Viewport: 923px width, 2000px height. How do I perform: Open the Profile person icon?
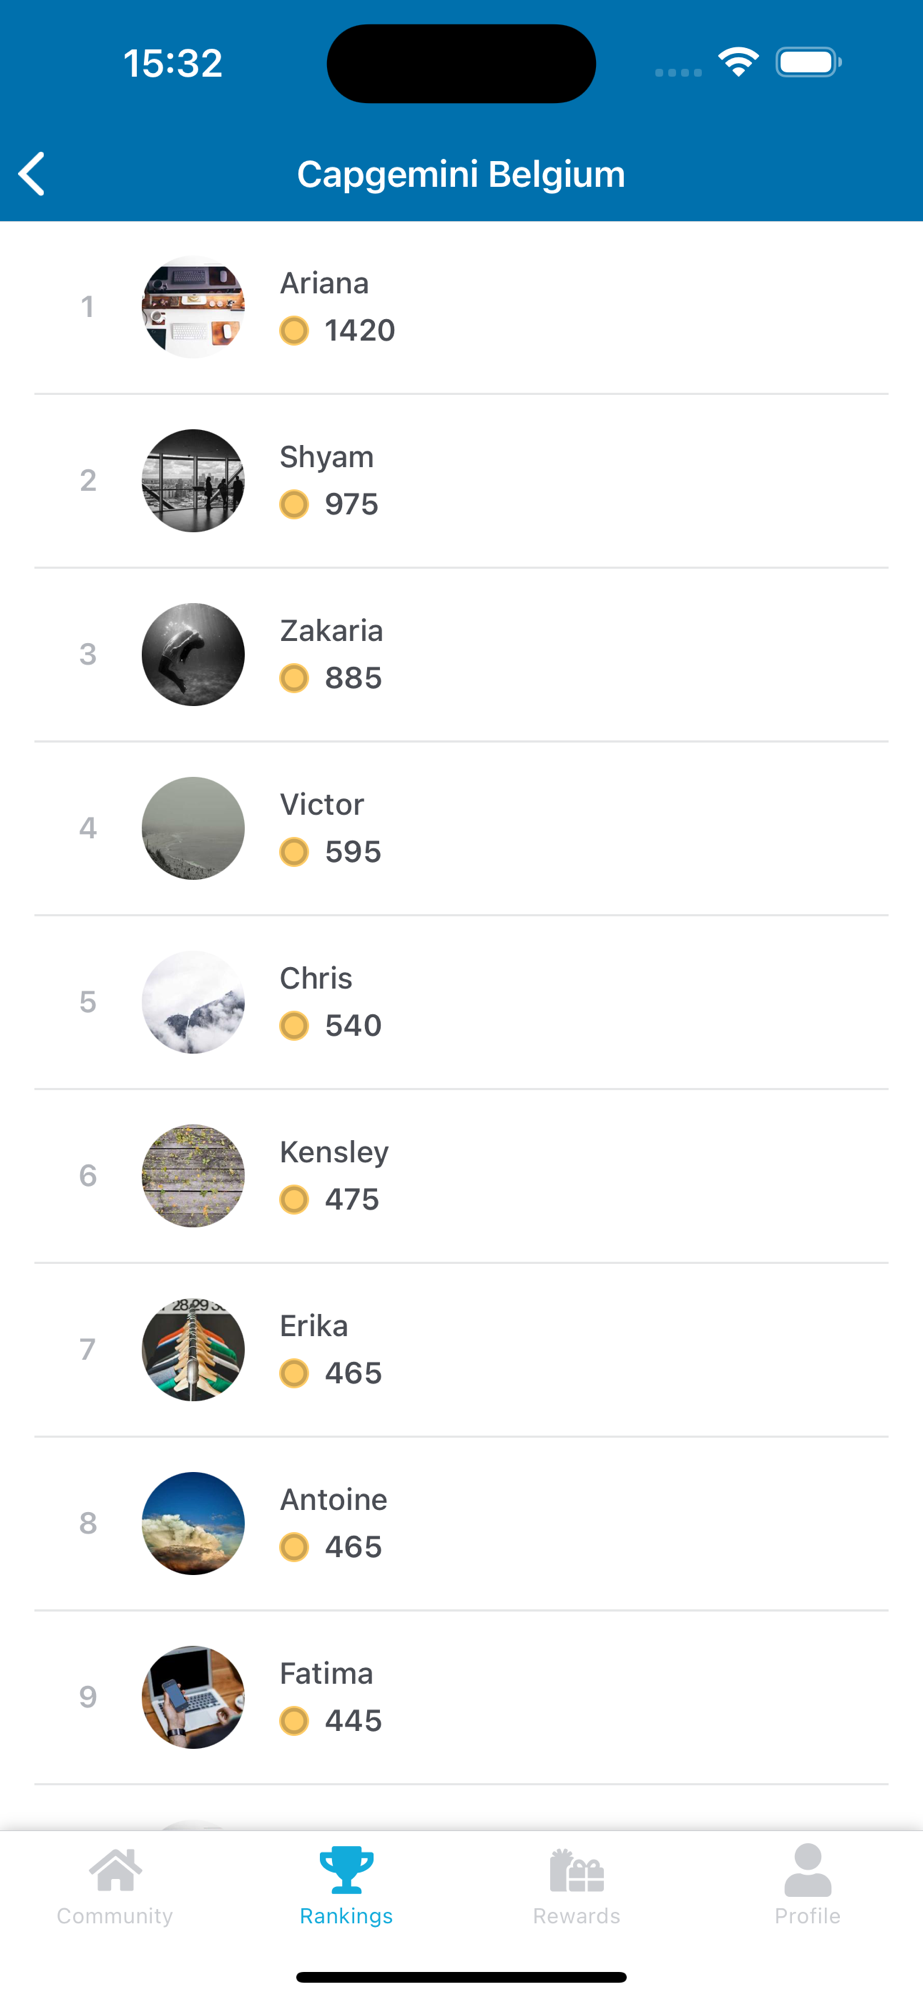pos(808,1870)
